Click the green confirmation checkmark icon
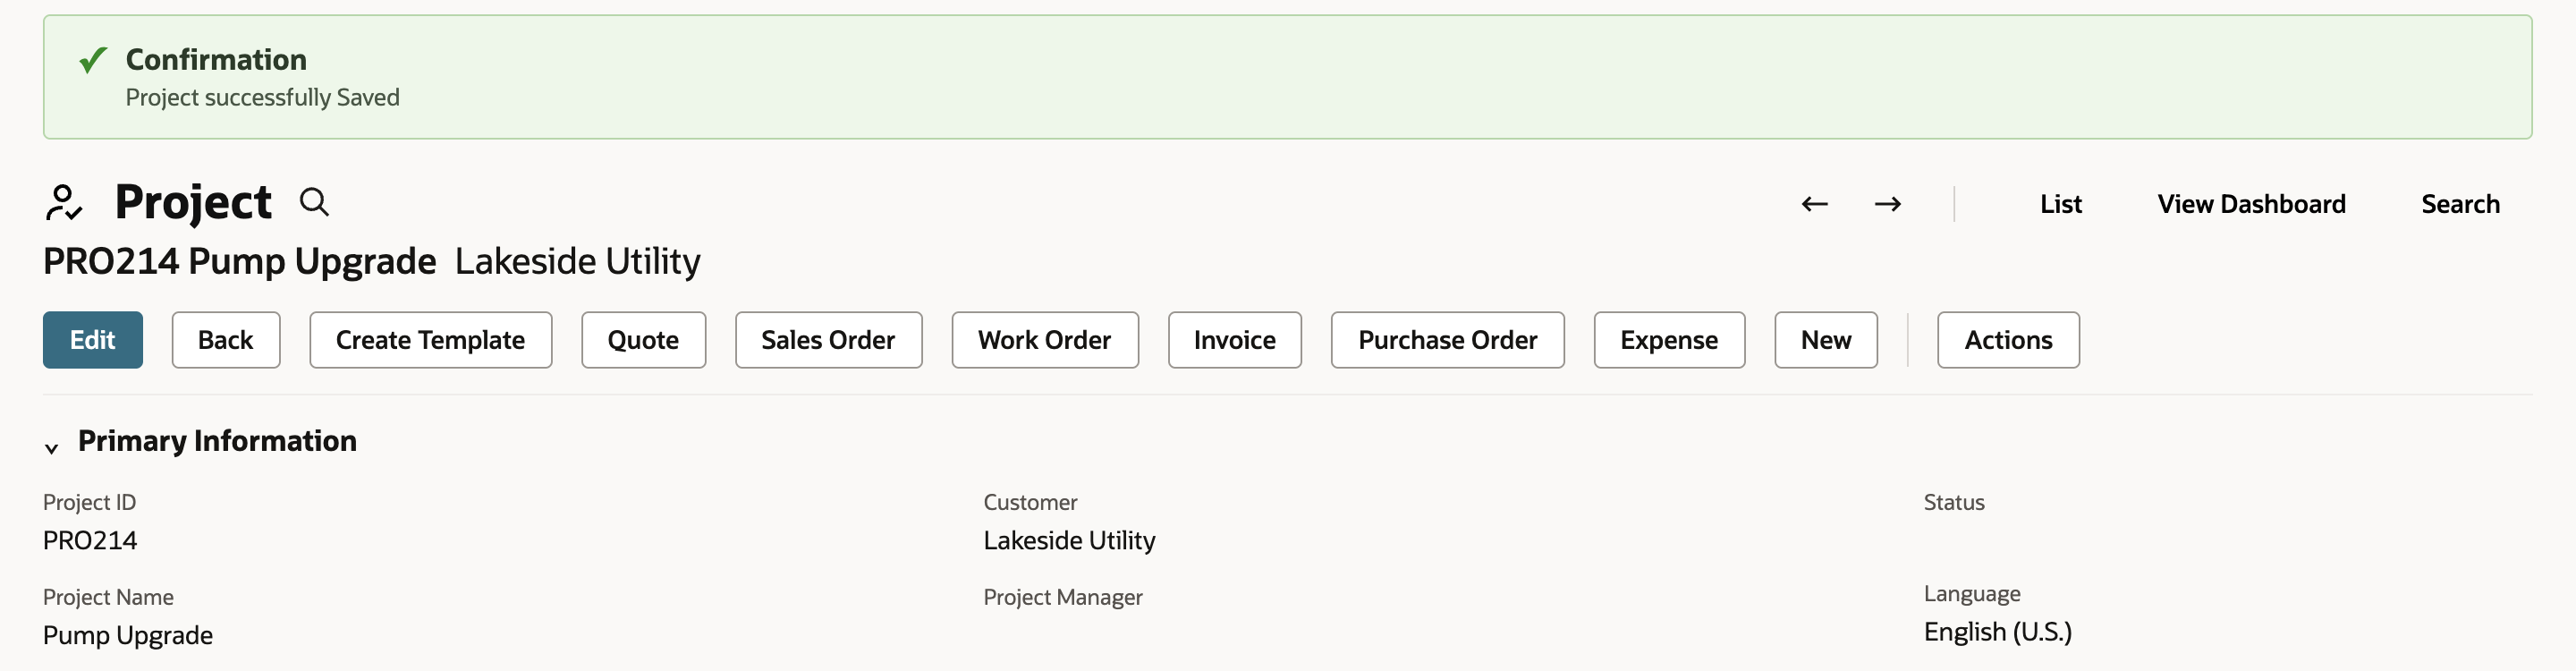 [x=93, y=60]
